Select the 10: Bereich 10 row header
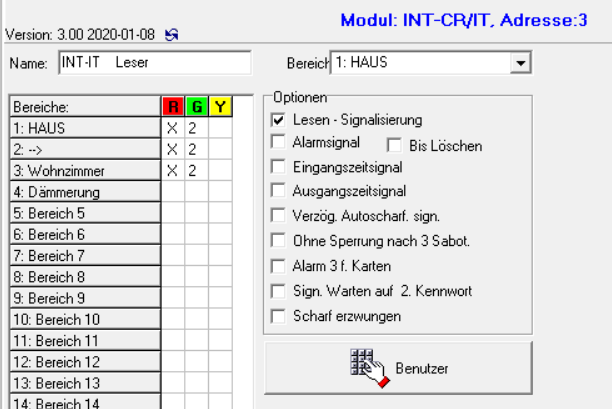The width and height of the screenshot is (612, 409). coord(85,319)
